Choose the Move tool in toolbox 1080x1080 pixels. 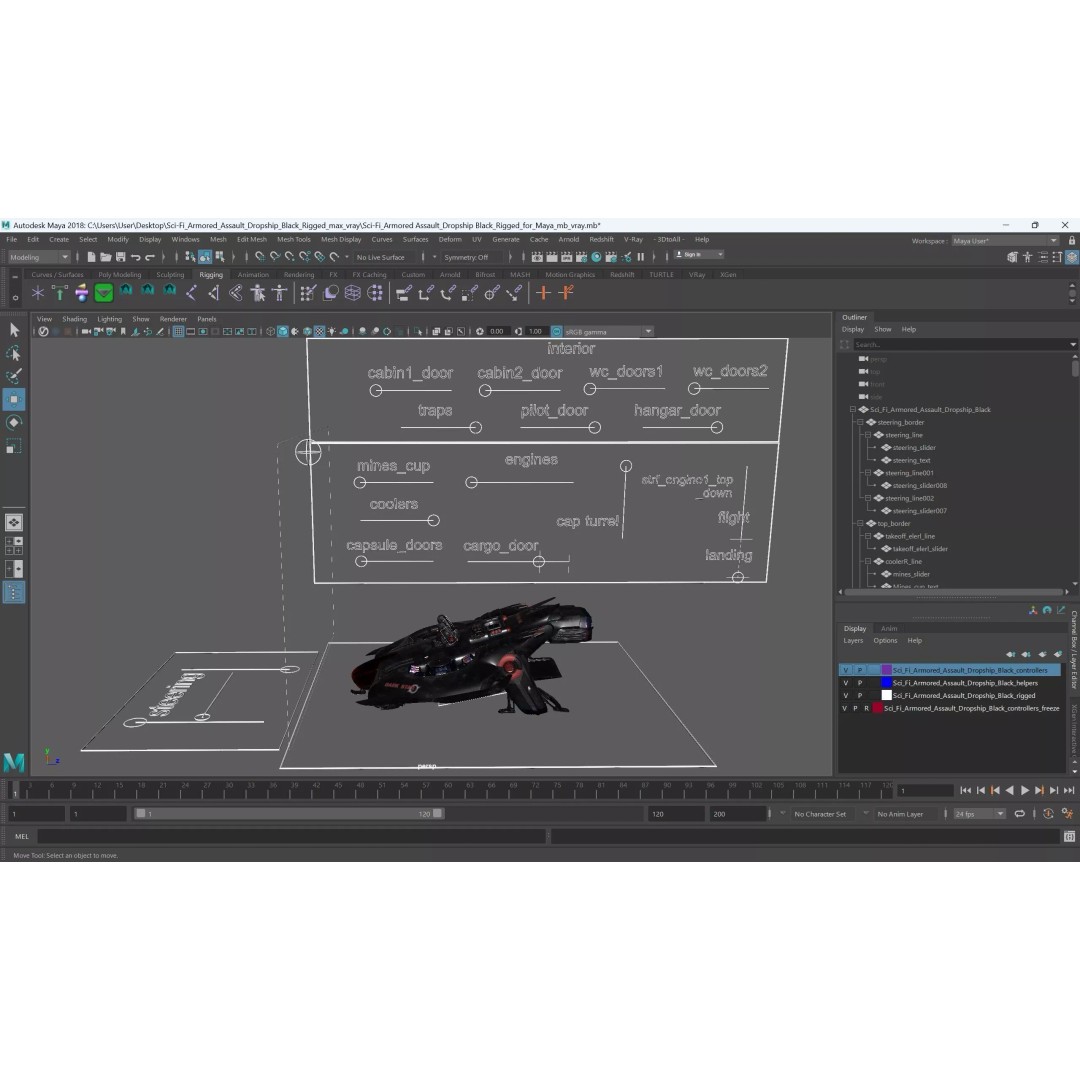pyautogui.click(x=14, y=399)
